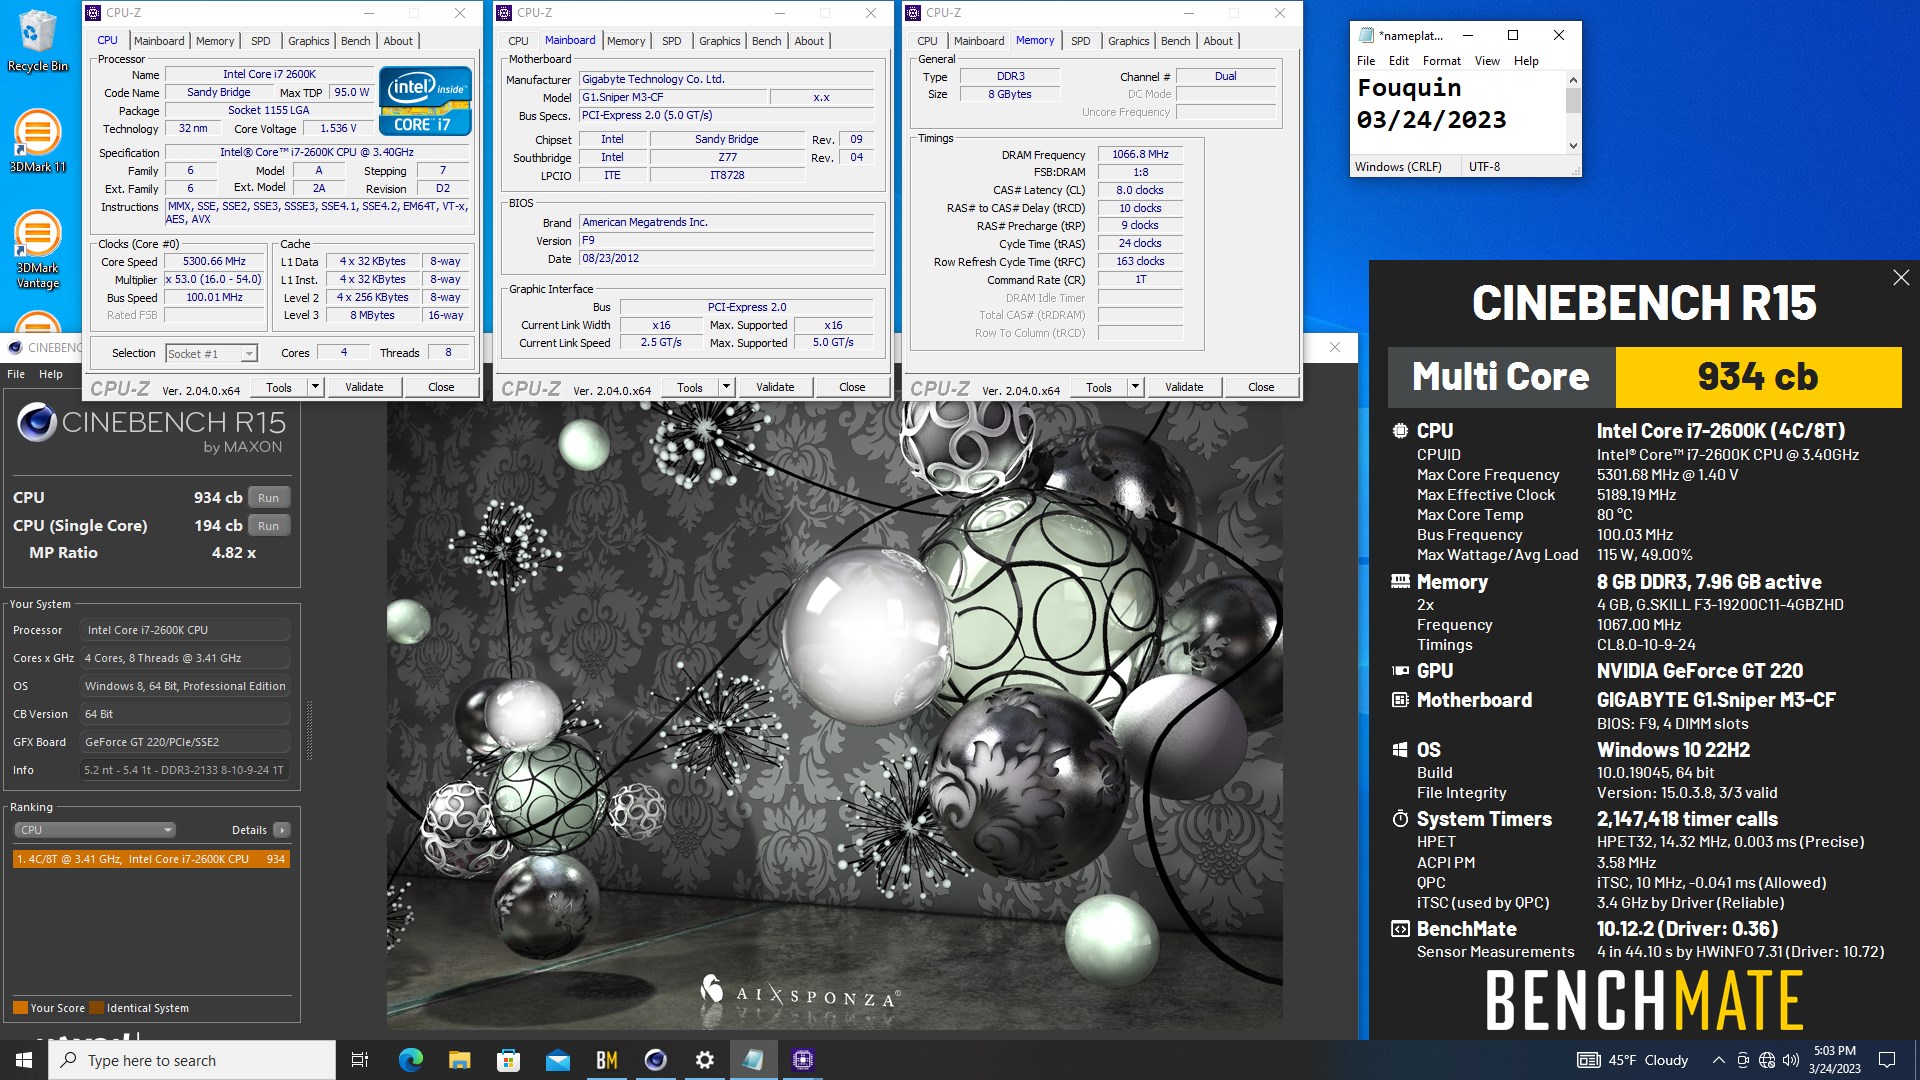Click the BenchMate System Timers icon

[1400, 819]
